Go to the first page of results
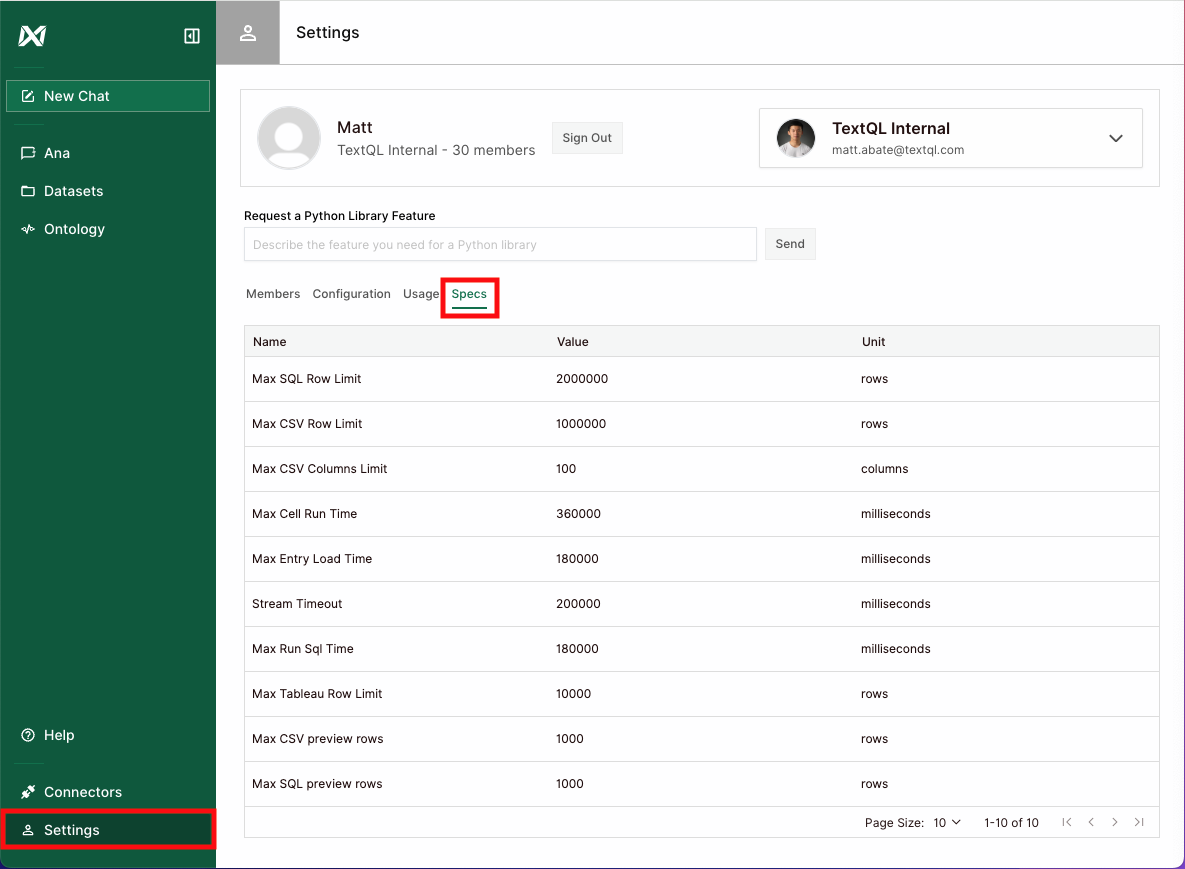1185x869 pixels. pyautogui.click(x=1067, y=822)
